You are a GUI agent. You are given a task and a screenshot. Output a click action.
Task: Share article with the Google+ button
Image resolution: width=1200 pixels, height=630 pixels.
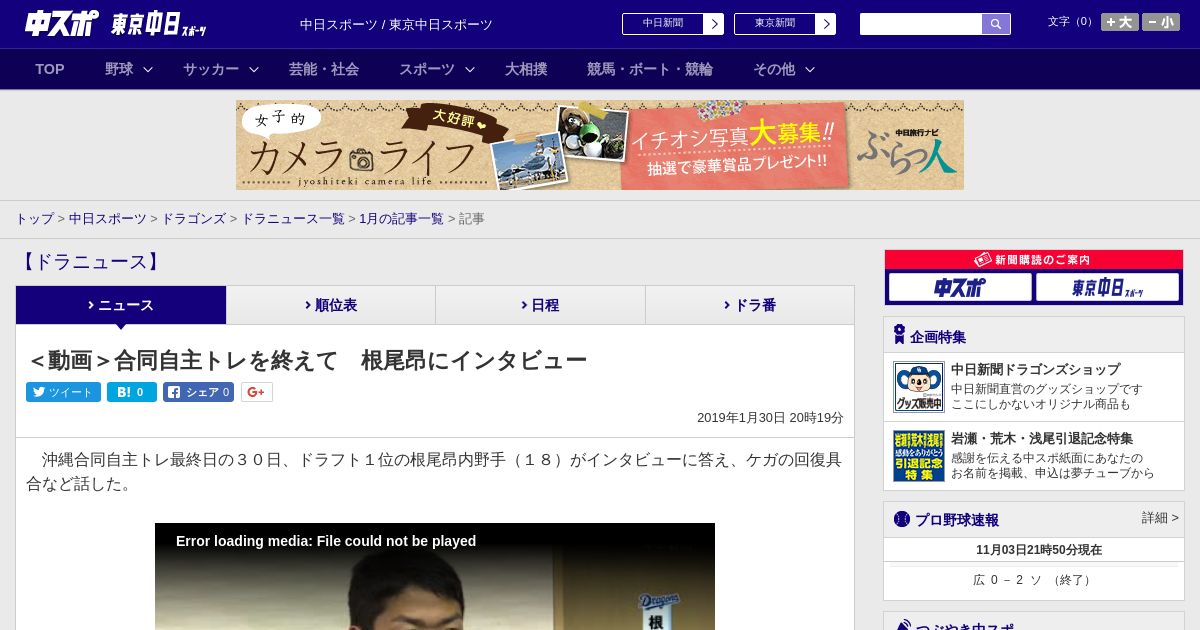coord(257,392)
